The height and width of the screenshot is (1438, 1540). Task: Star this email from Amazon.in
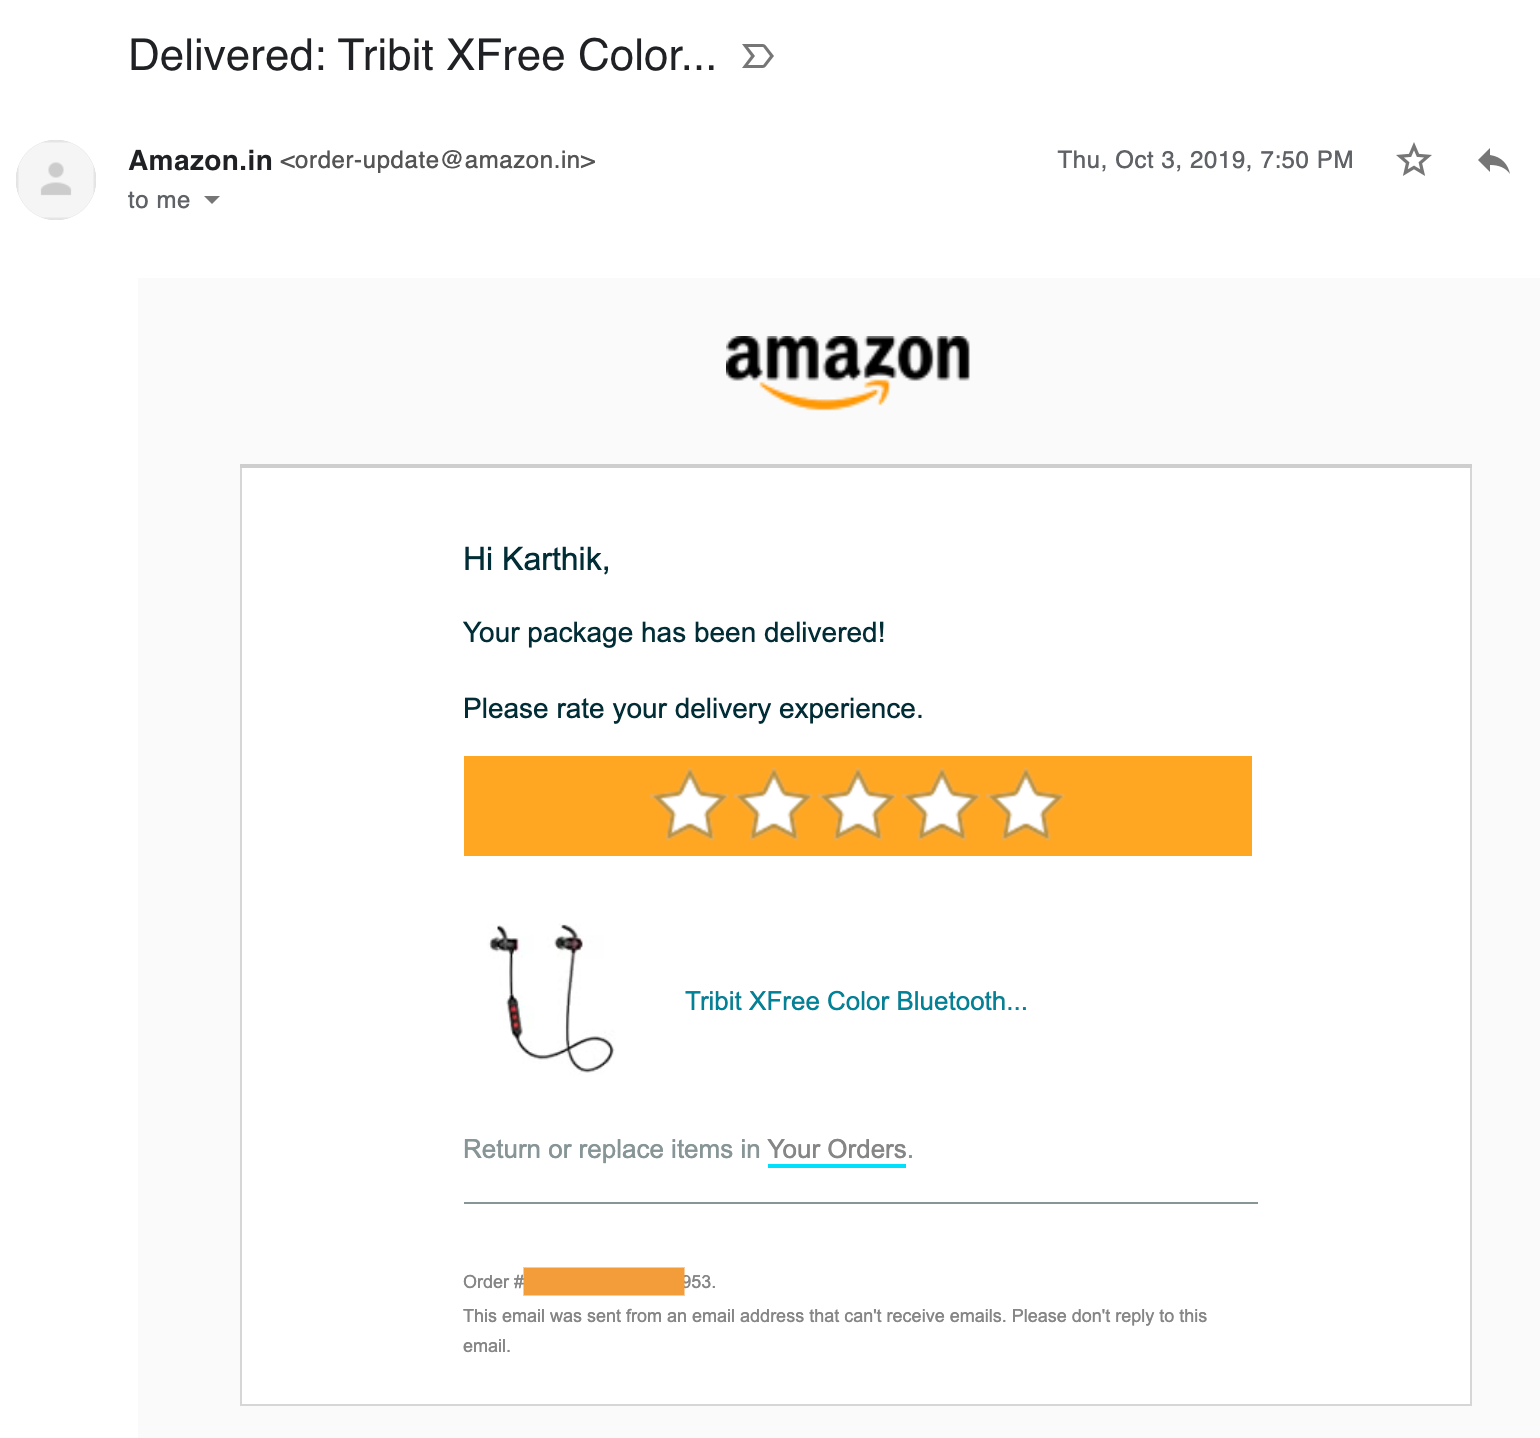coord(1413,160)
